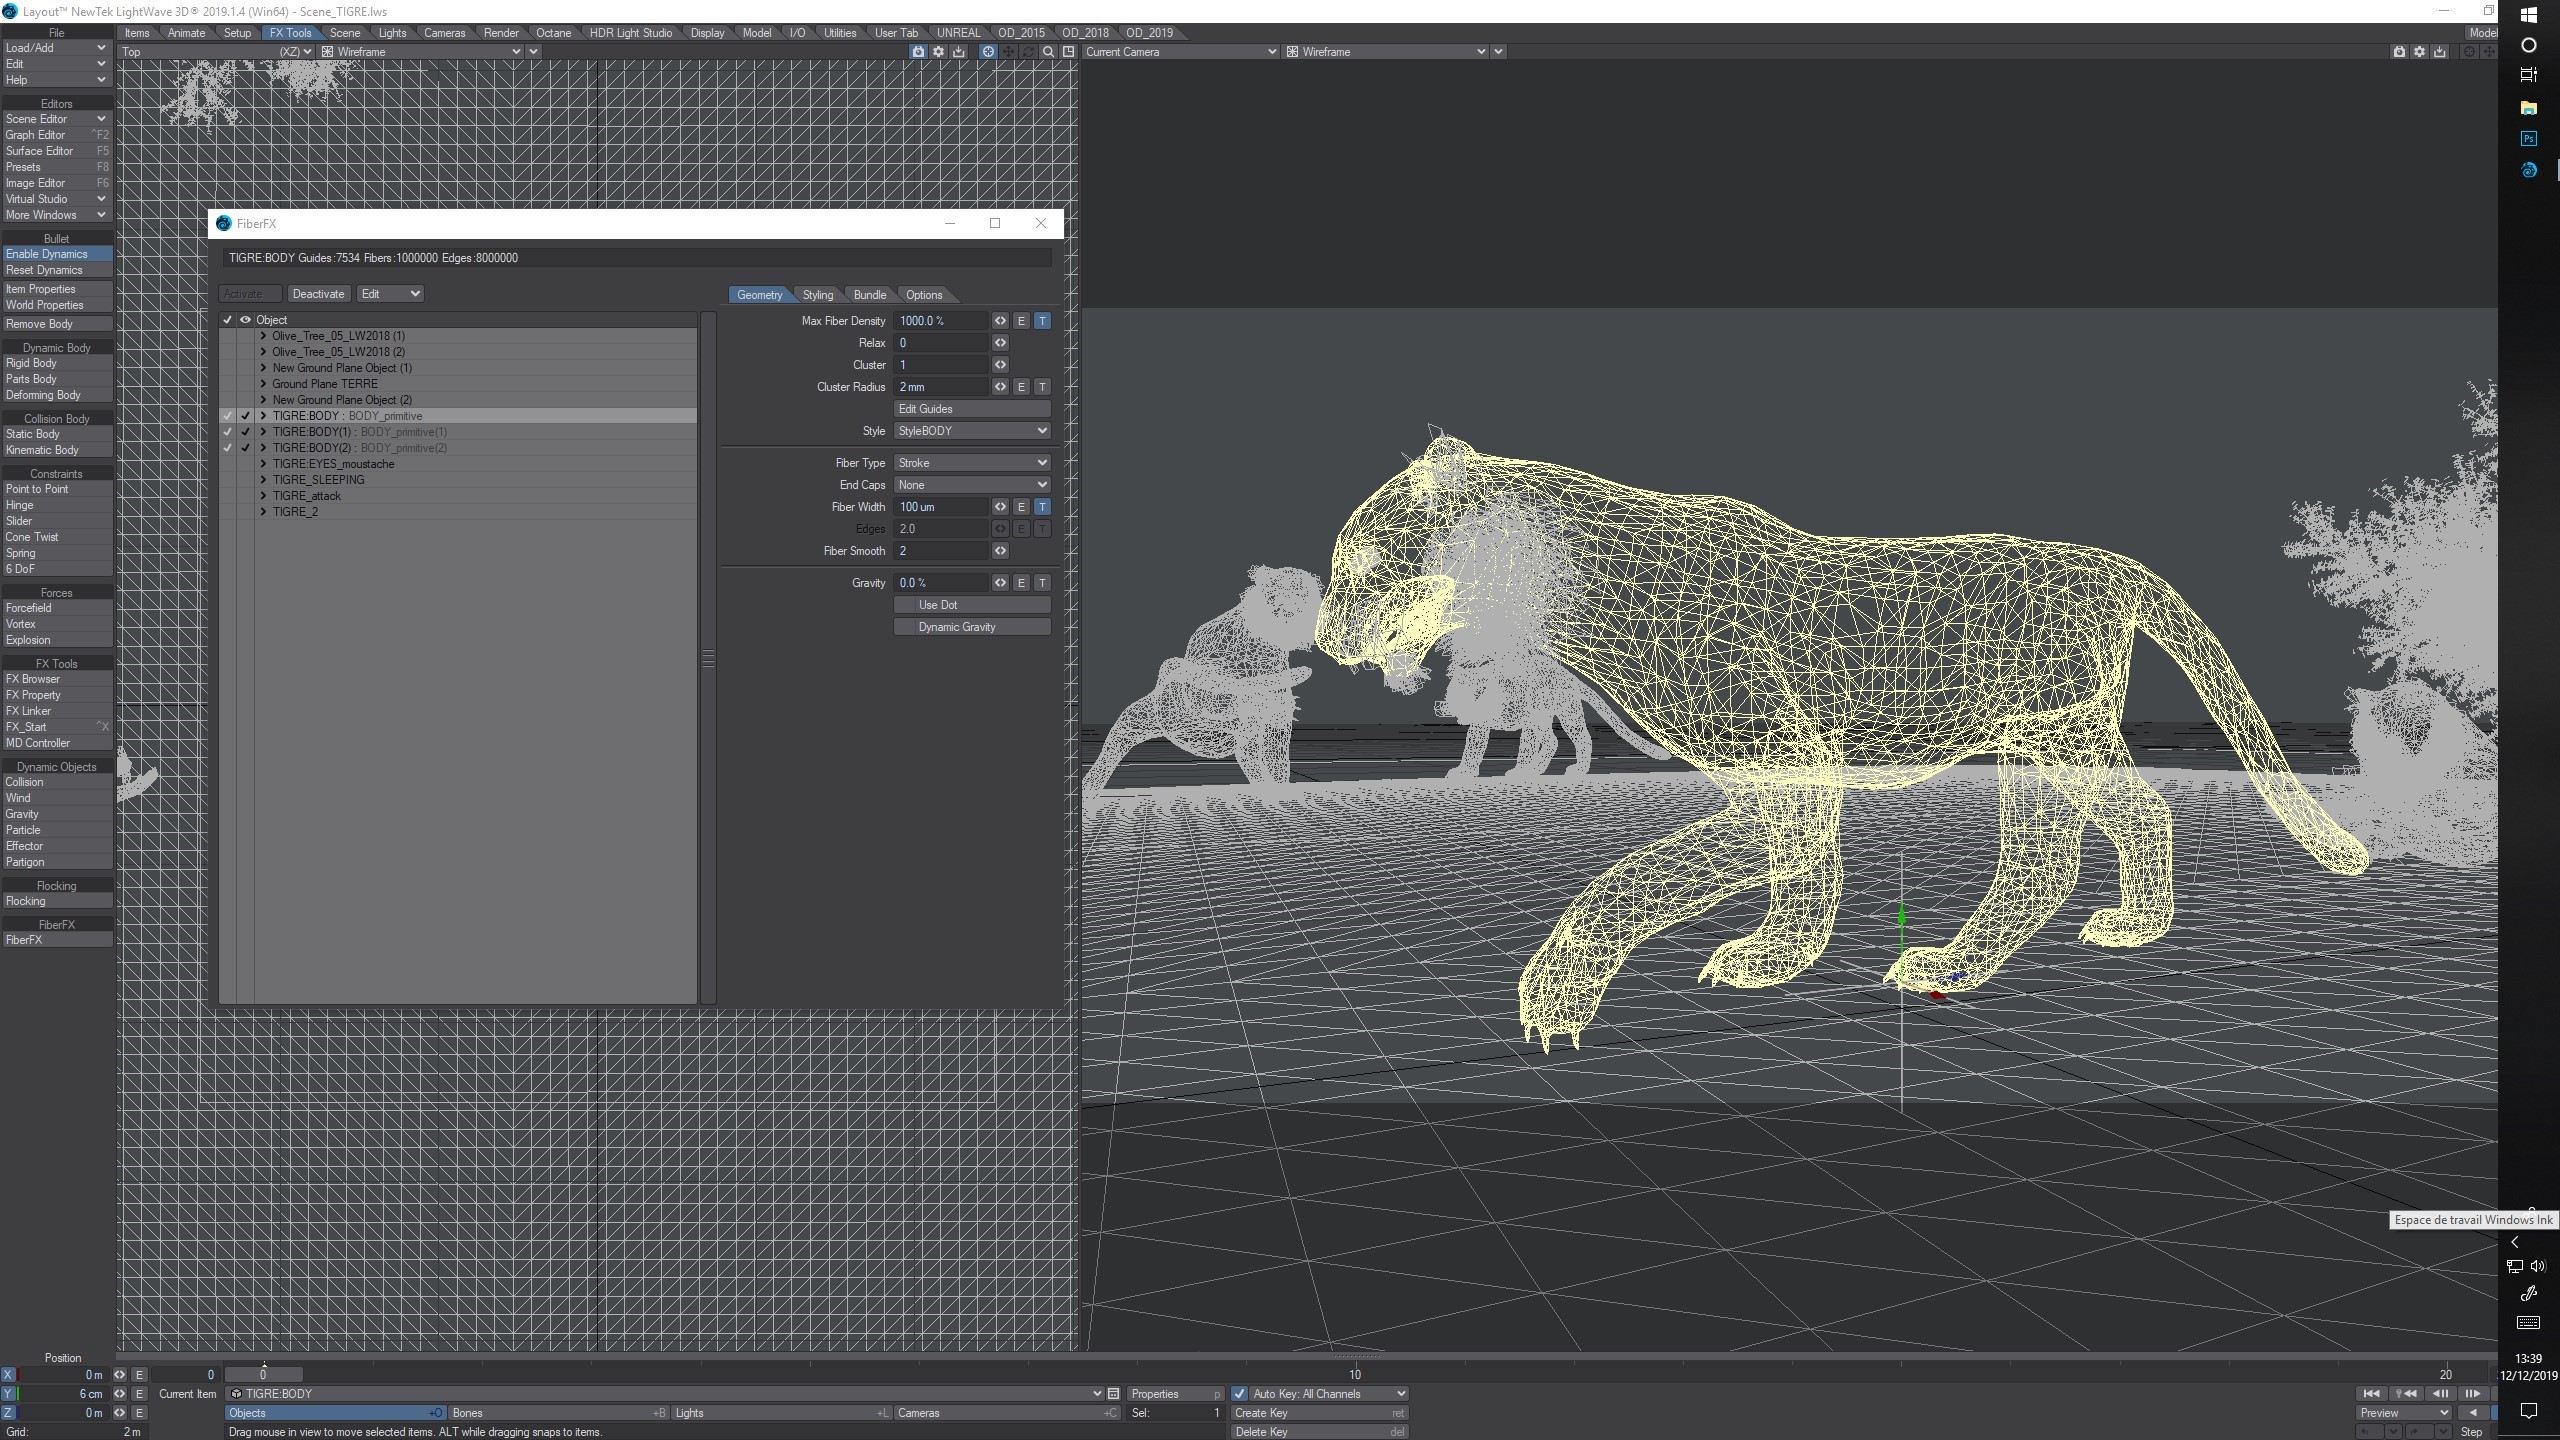Open the Style dropdown showing StyleBODY

tap(971, 431)
